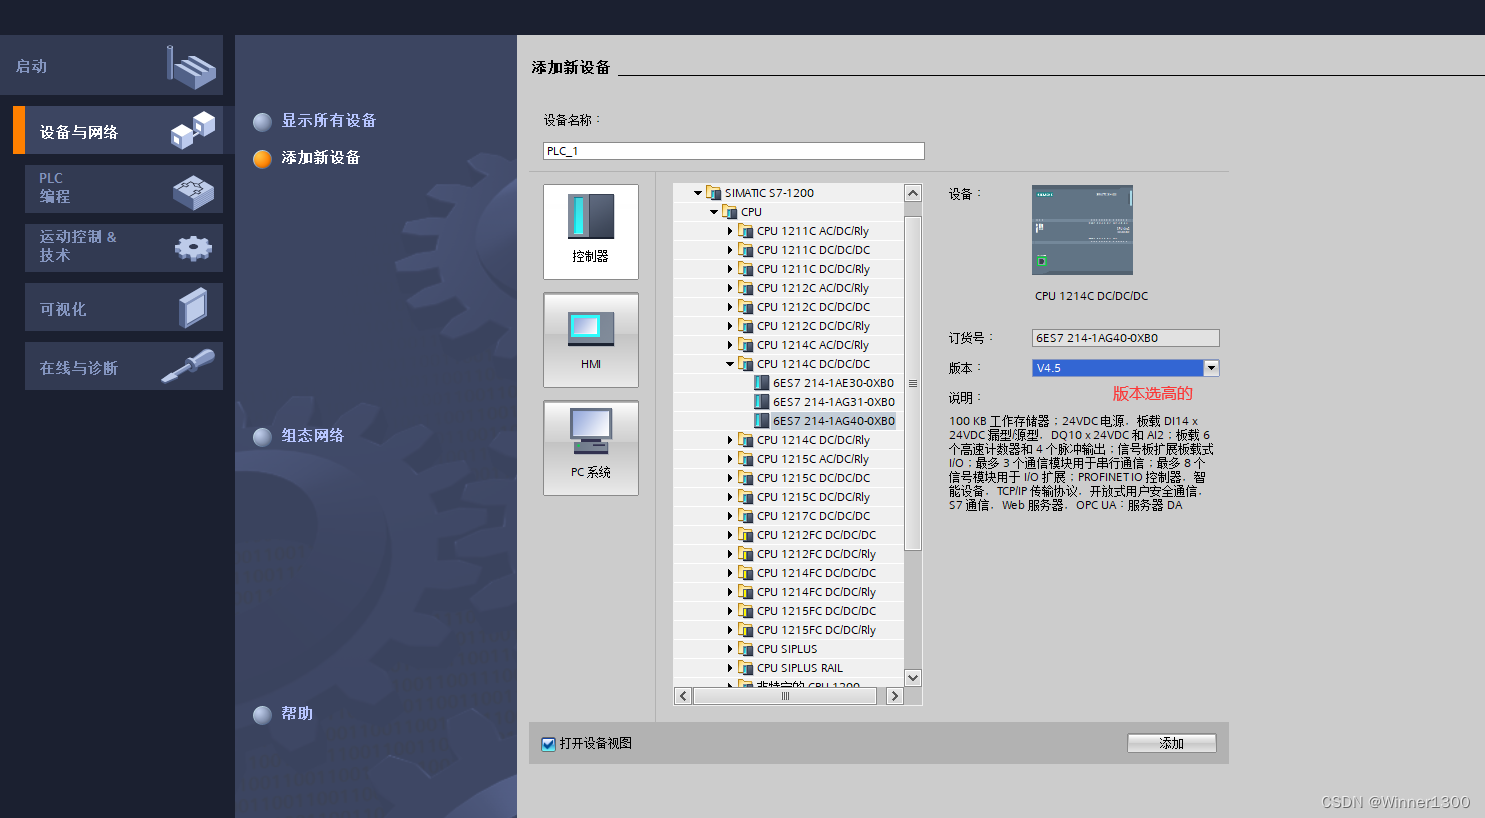
Task: Click the grey 帮助 bullet
Action: pos(263,715)
